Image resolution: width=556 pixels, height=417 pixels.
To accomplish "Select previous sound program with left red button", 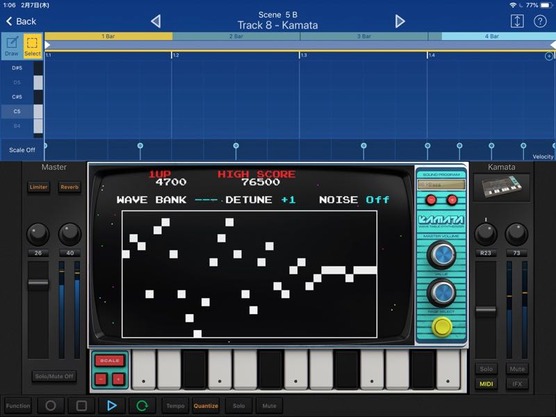I will 431,200.
